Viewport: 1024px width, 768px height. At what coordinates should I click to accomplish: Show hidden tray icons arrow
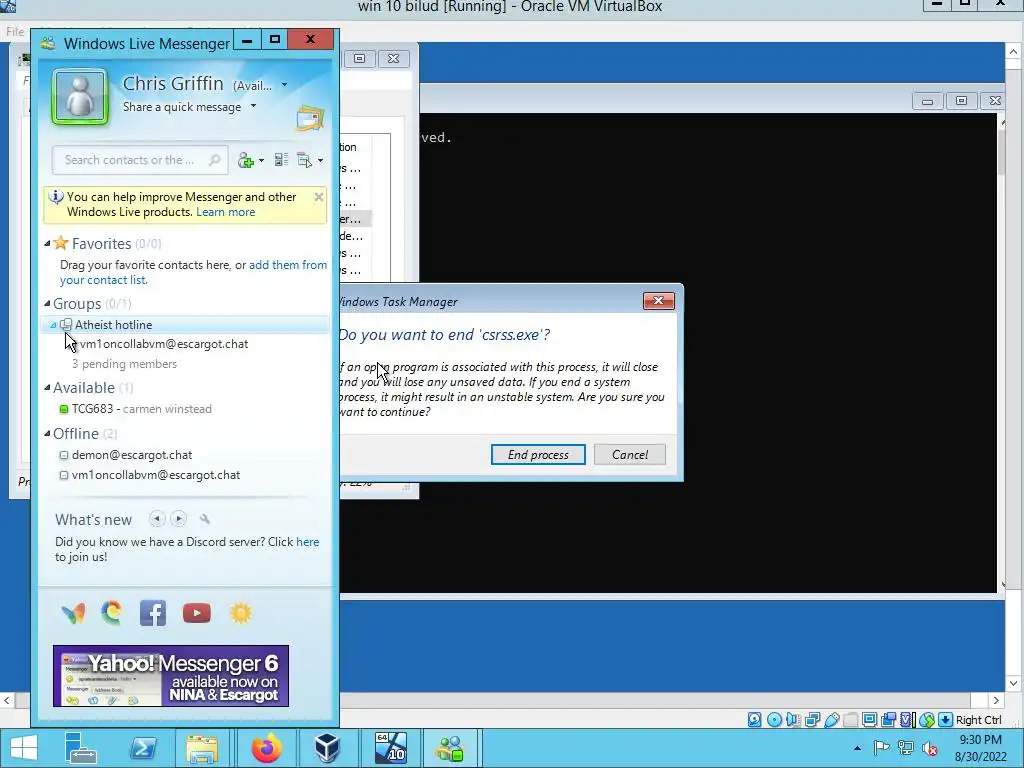857,748
